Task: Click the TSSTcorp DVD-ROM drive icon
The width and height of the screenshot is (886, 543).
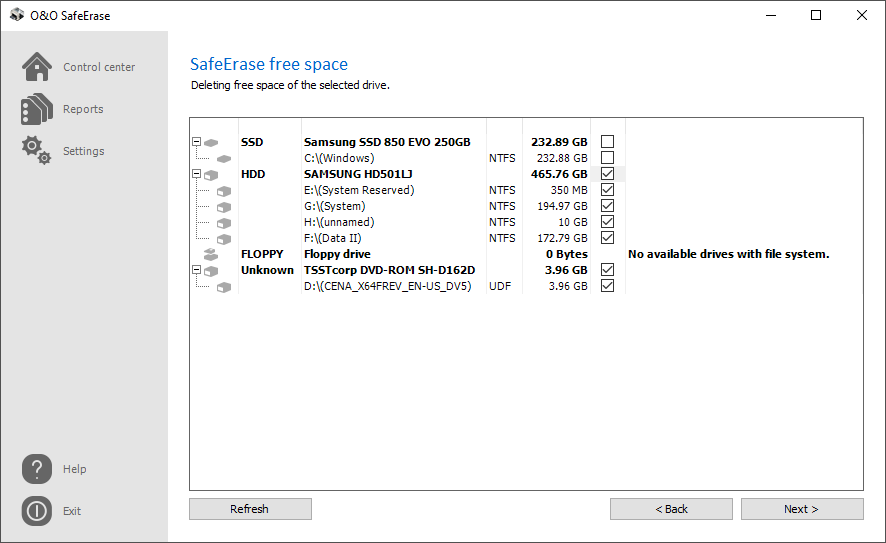Action: 211,271
